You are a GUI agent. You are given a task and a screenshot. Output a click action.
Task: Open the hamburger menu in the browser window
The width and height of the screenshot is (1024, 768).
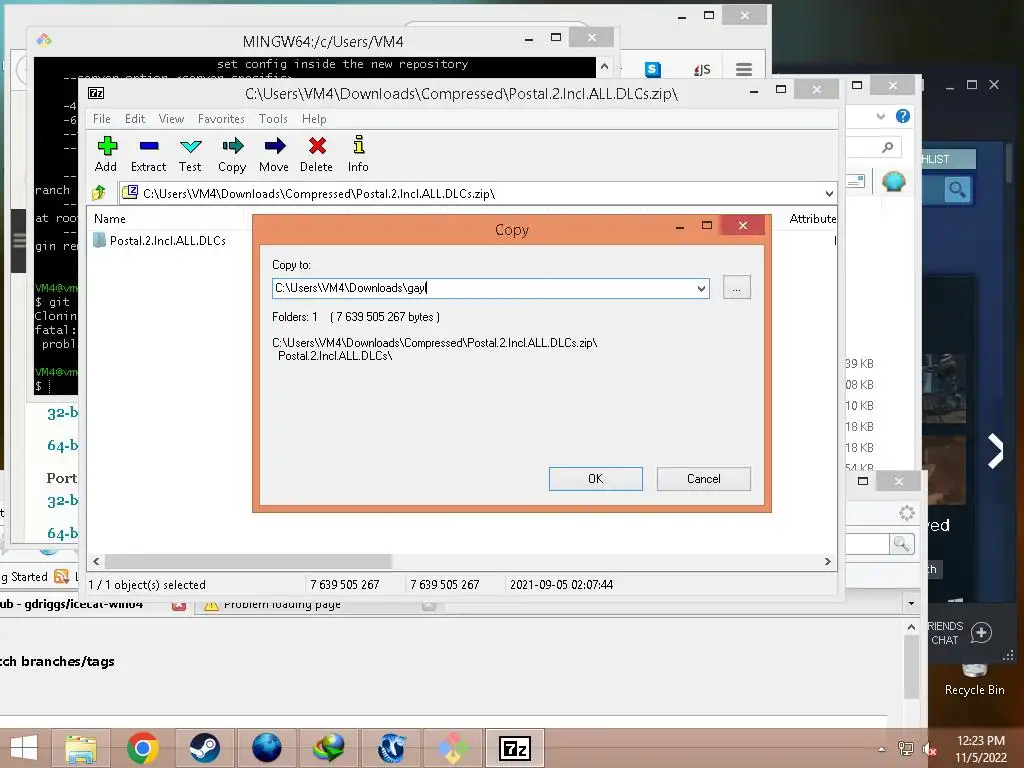coord(744,69)
